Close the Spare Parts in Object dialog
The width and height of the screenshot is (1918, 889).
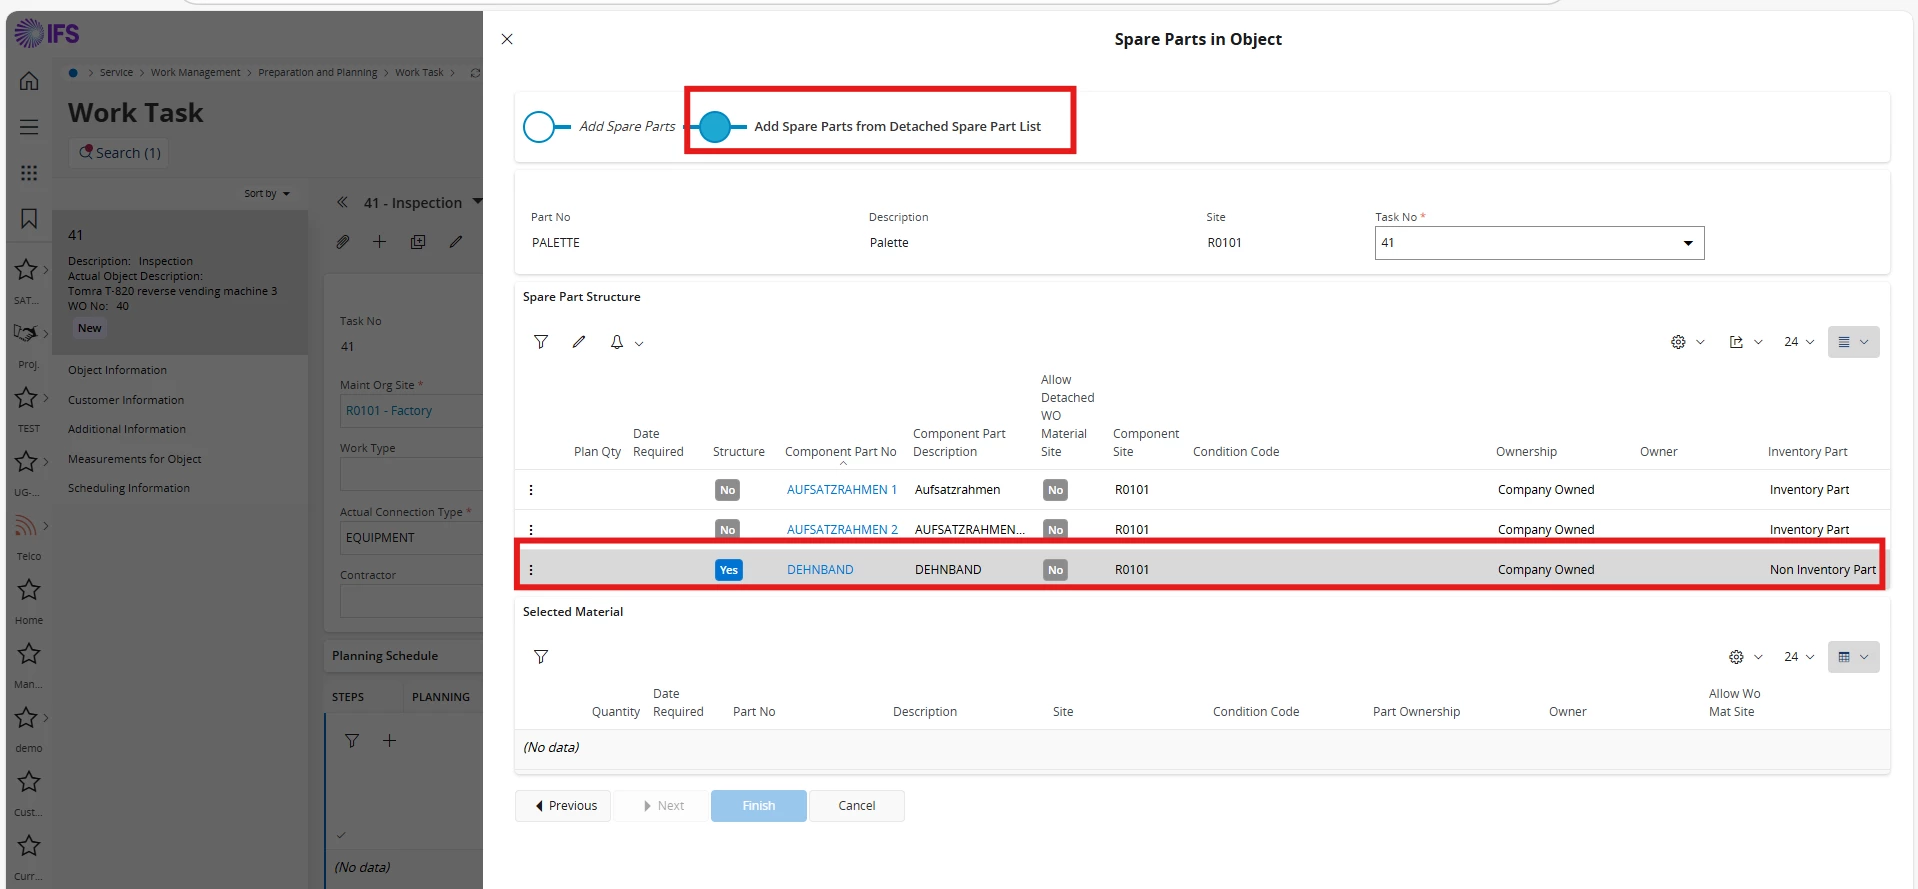pyautogui.click(x=507, y=39)
